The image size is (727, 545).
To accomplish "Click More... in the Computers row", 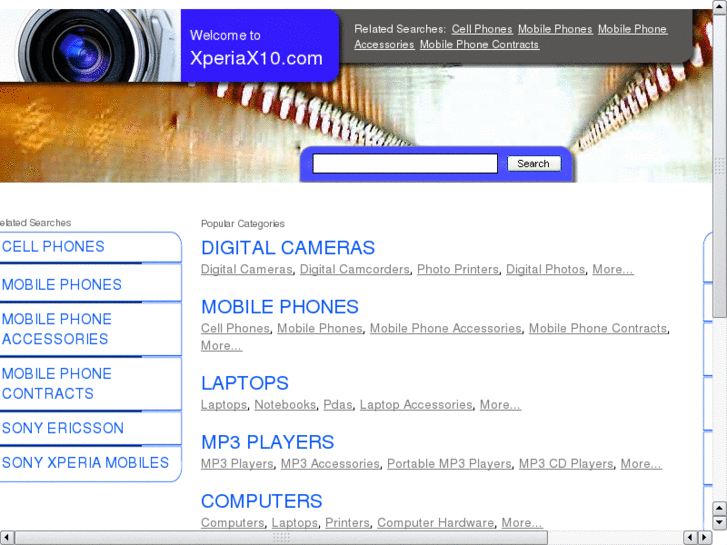I will [x=522, y=523].
